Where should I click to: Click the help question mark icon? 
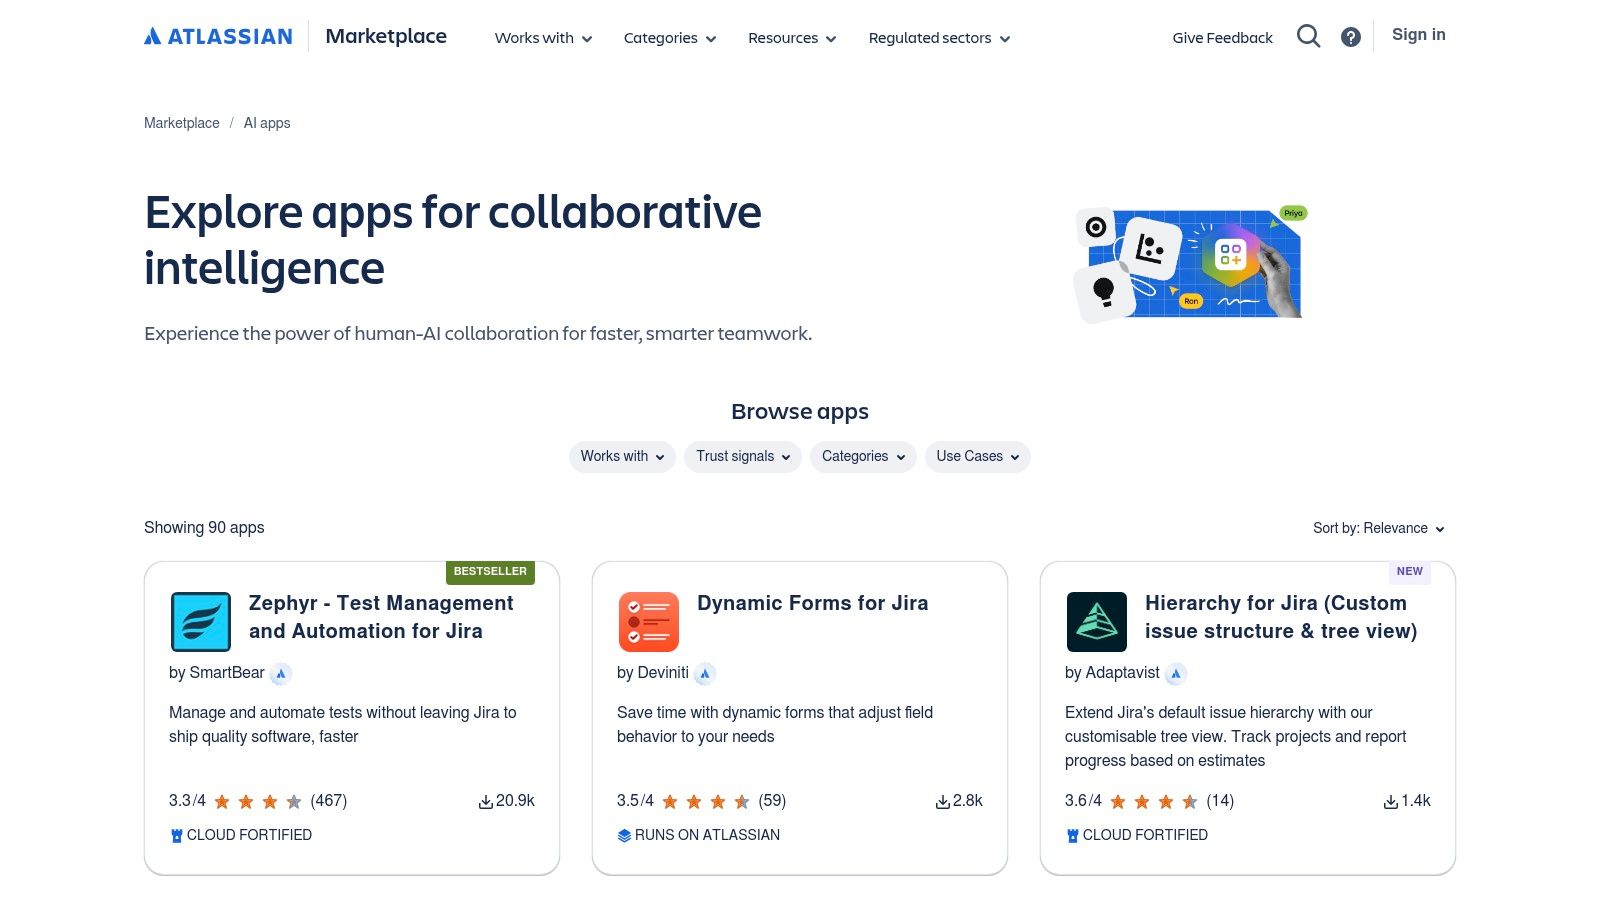point(1350,36)
